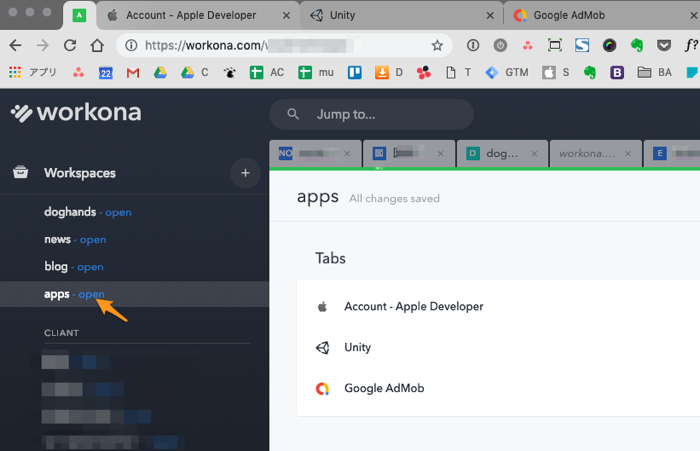Open the Google Drive bookmark labeled C
The width and height of the screenshot is (700, 451).
point(195,72)
